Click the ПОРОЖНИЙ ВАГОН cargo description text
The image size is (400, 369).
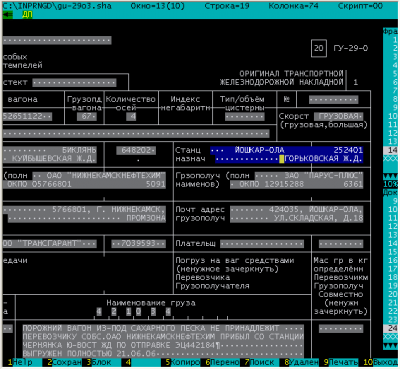click(x=163, y=341)
